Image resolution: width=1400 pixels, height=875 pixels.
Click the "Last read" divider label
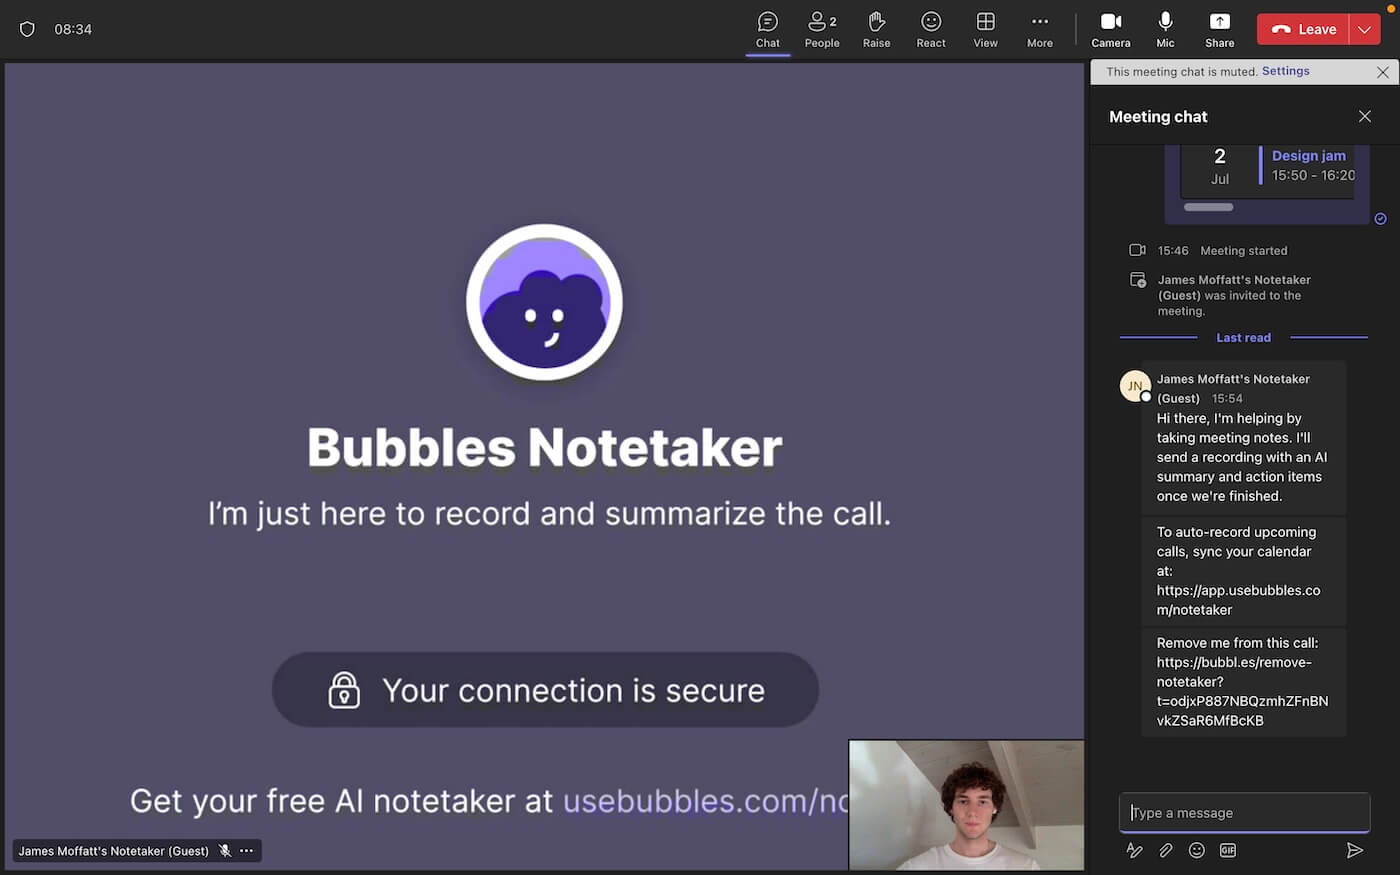pyautogui.click(x=1243, y=337)
